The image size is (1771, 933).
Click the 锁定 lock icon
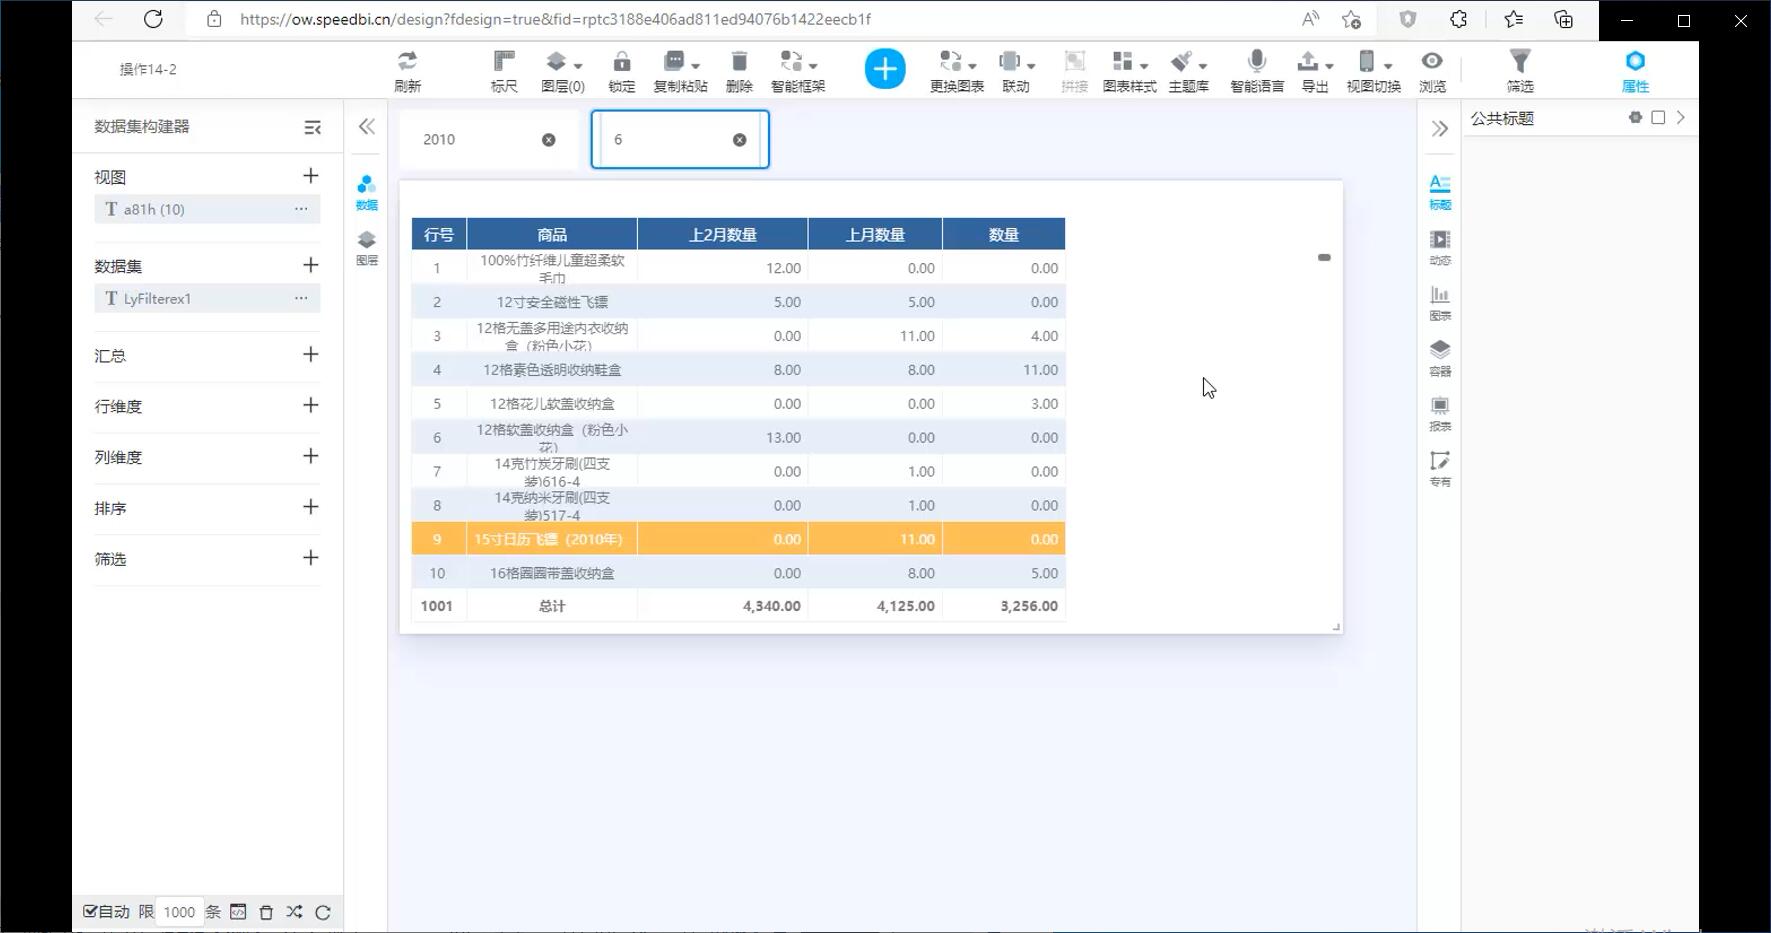[x=621, y=62]
